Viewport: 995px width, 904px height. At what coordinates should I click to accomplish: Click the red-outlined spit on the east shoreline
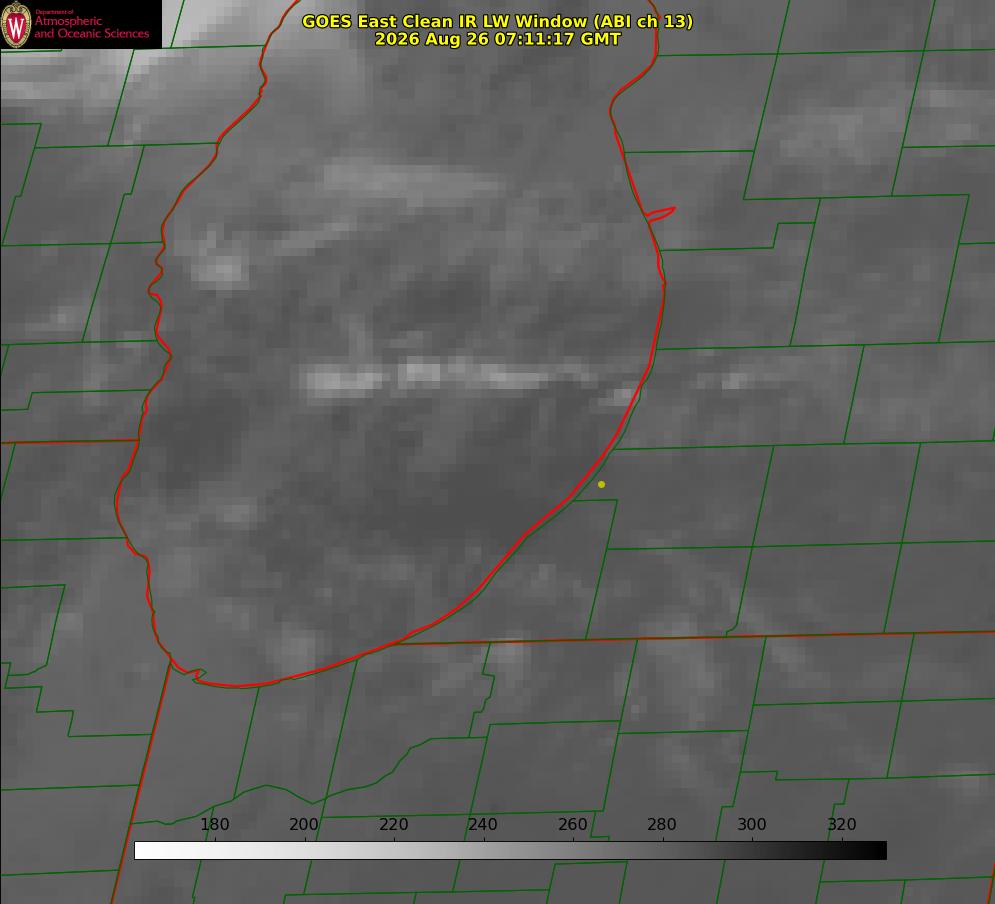[661, 214]
